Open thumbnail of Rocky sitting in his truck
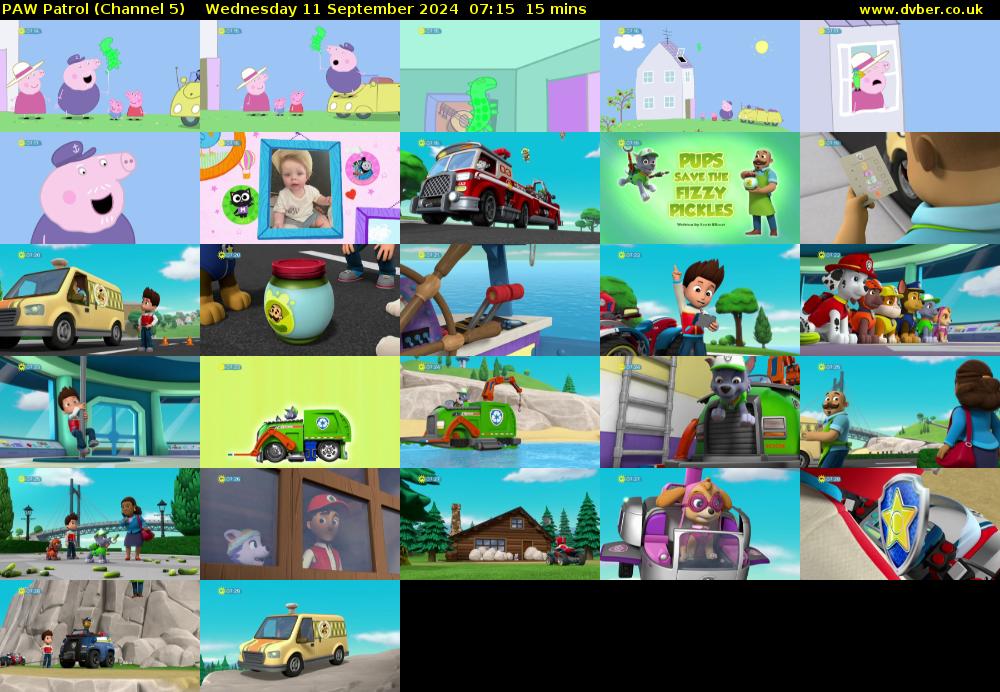Screen dimensions: 1000x692 (x=700, y=412)
